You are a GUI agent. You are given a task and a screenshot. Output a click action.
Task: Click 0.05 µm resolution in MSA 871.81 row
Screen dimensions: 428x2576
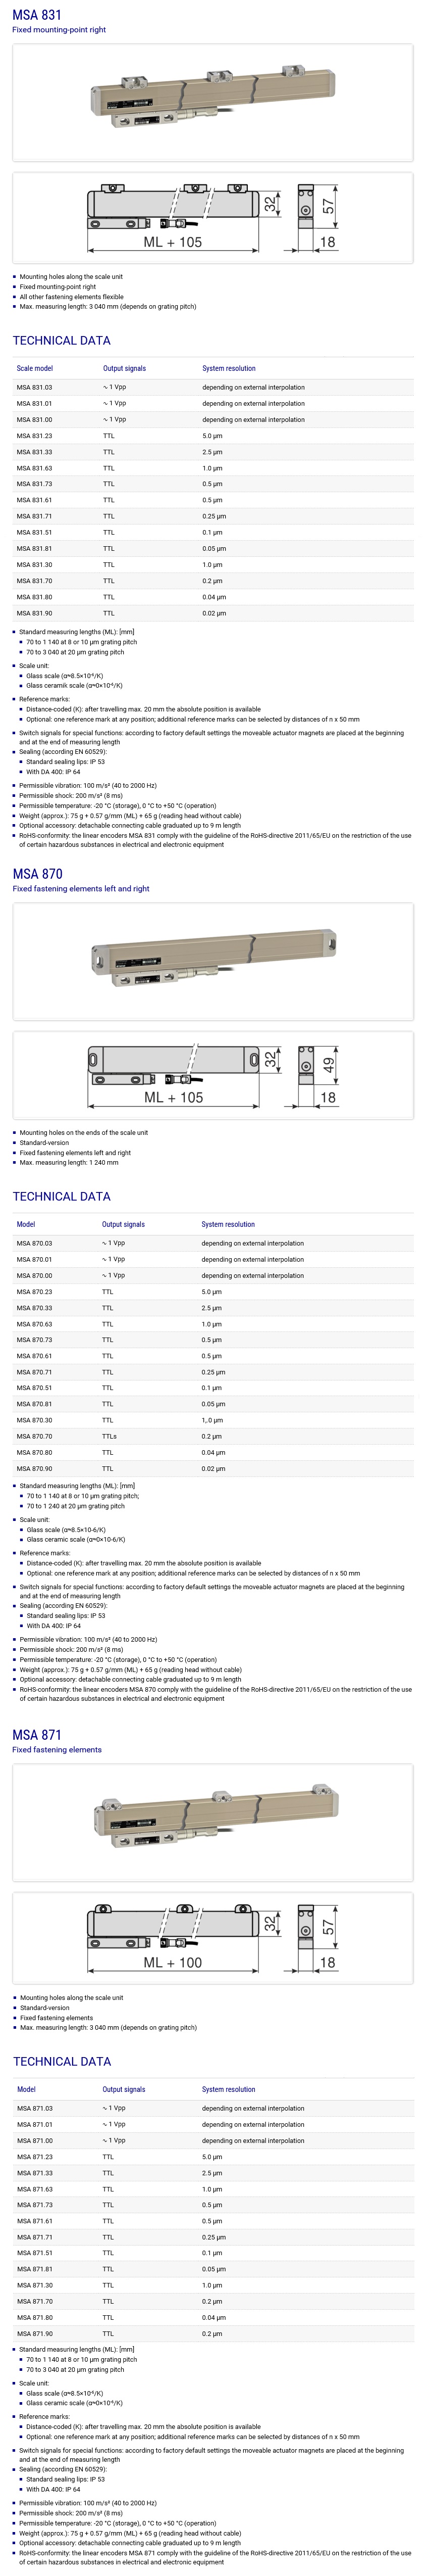[x=214, y=2269]
